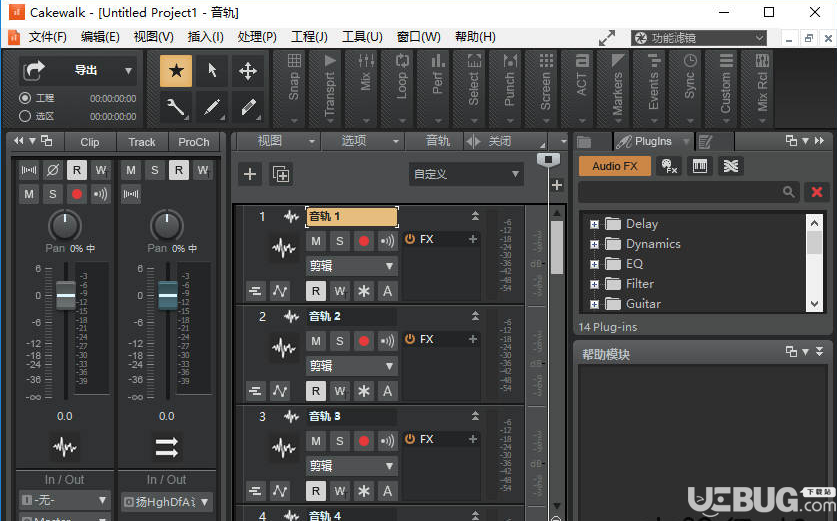Open the 自定义 track control dropdown
The image size is (837, 521).
point(466,174)
